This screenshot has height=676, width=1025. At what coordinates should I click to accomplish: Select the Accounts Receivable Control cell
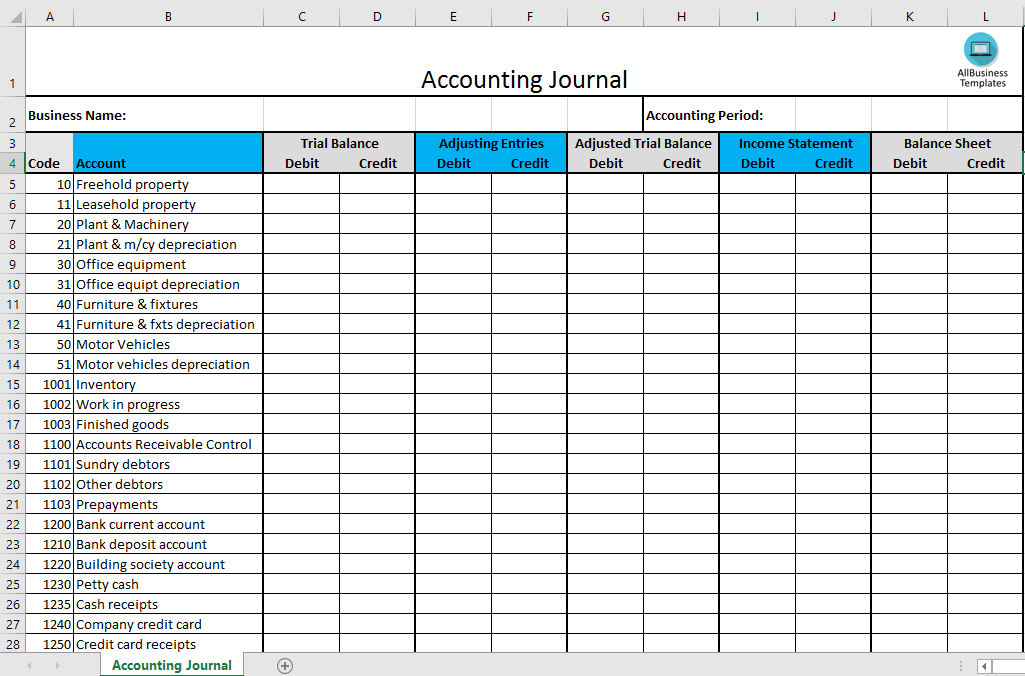[x=164, y=444]
